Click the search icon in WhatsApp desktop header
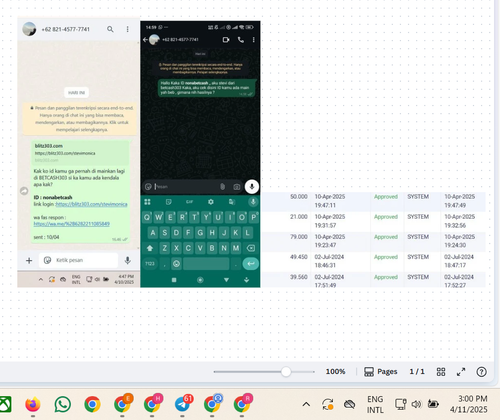Viewport: 500px width, 420px height. coord(110,29)
